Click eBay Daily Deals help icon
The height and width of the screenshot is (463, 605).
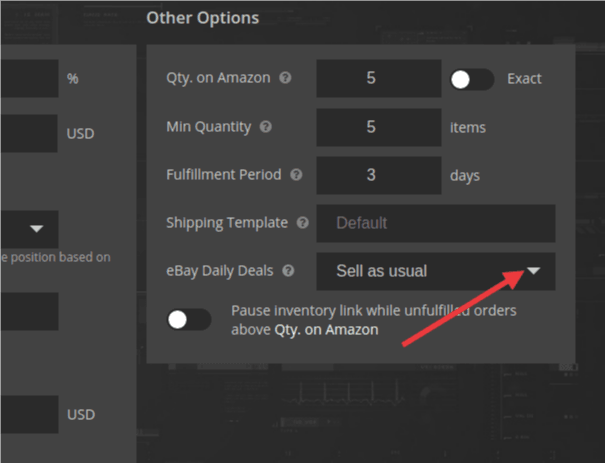pos(288,270)
